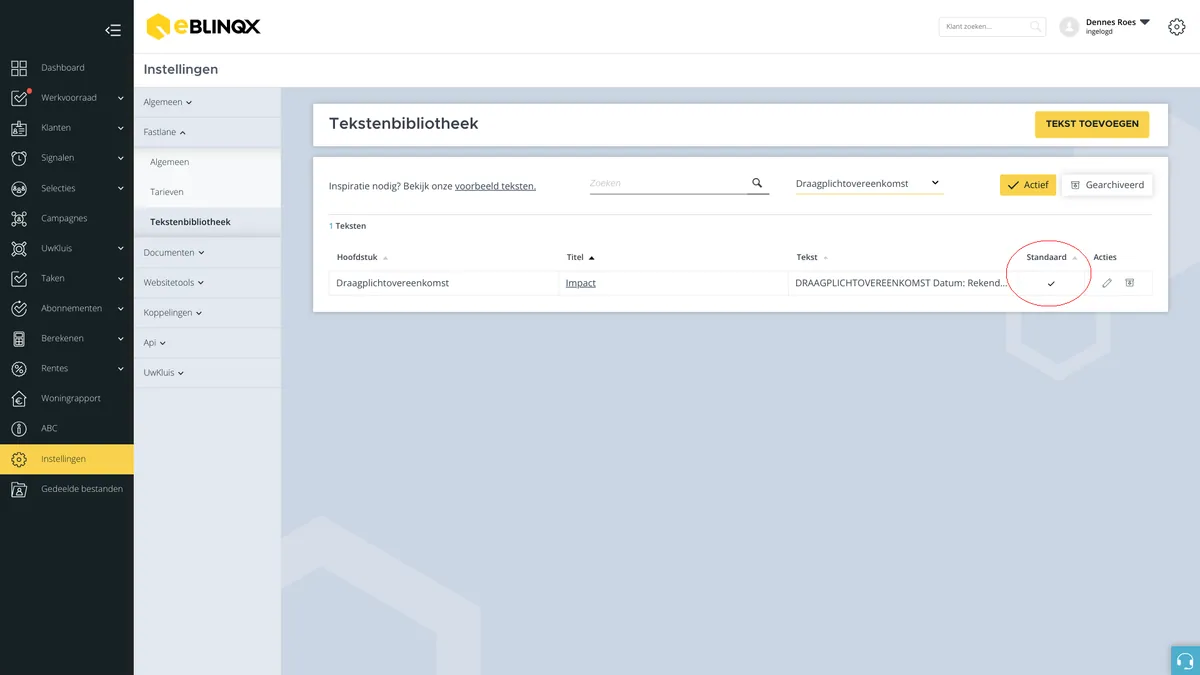
Task: Click the Gedeelde bestanden folder icon
Action: [19, 489]
